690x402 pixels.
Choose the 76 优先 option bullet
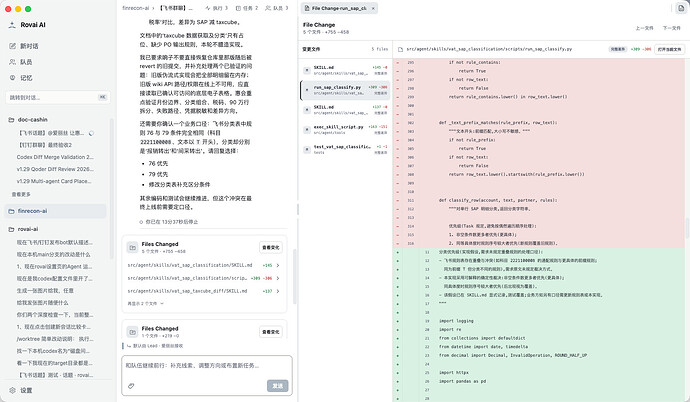(158, 164)
